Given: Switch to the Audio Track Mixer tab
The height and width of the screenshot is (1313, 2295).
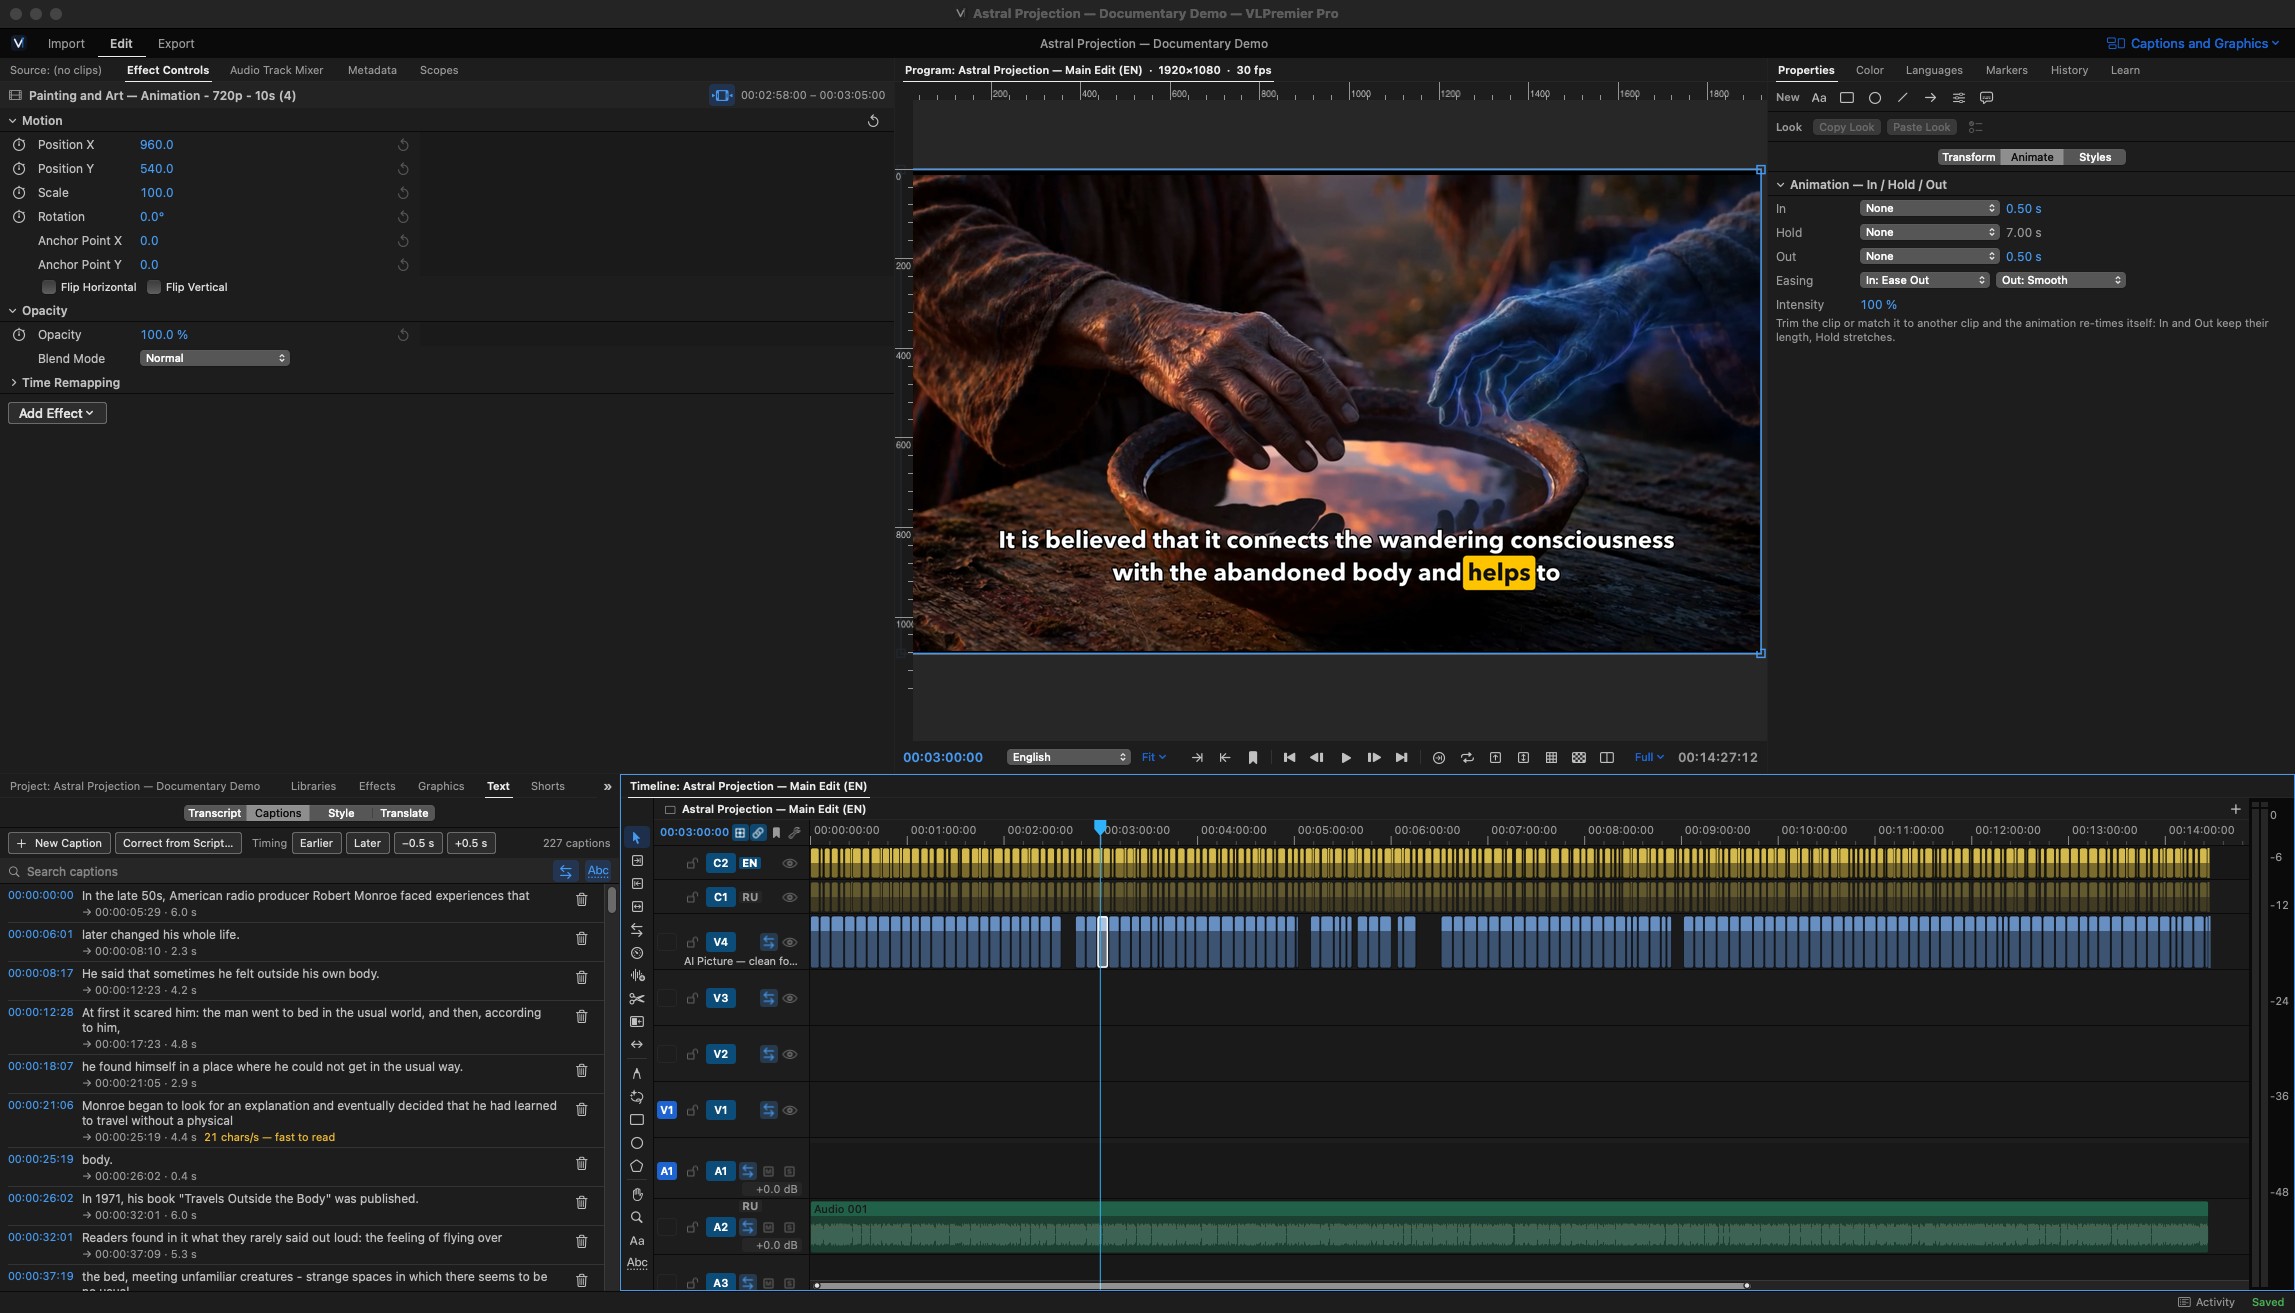Looking at the screenshot, I should [x=276, y=71].
